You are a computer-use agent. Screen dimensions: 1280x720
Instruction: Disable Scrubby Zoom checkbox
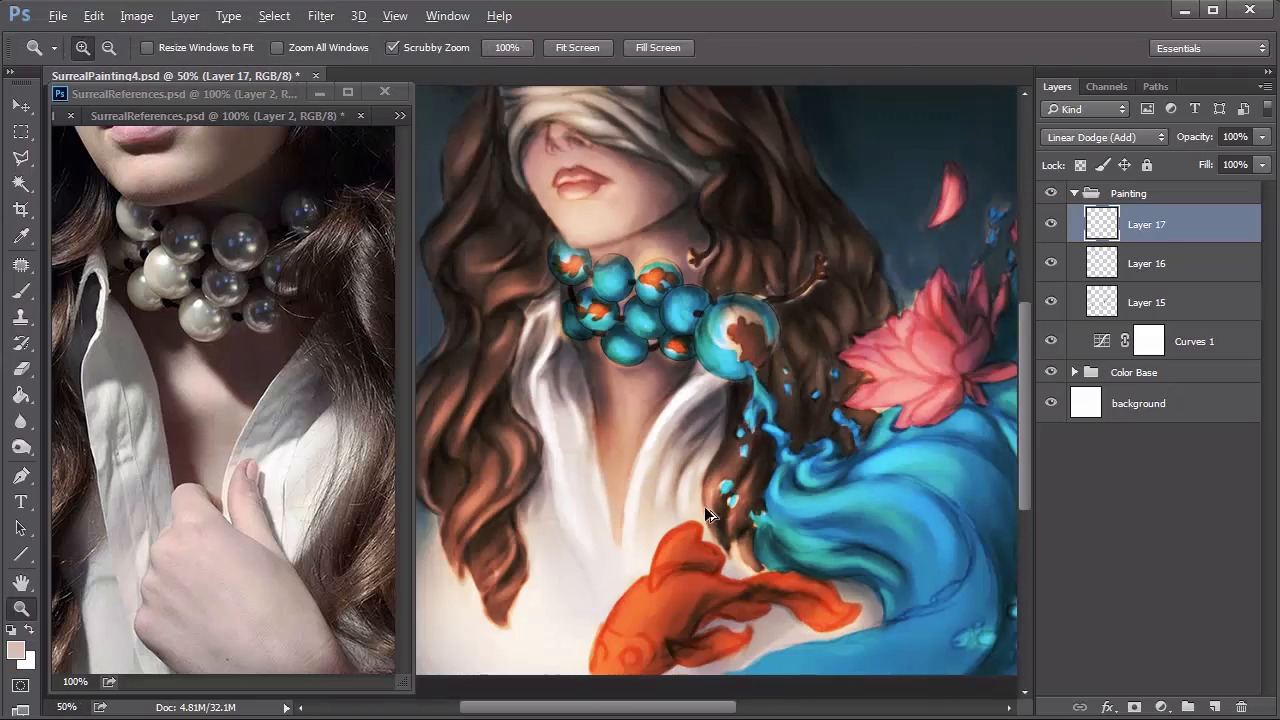392,47
